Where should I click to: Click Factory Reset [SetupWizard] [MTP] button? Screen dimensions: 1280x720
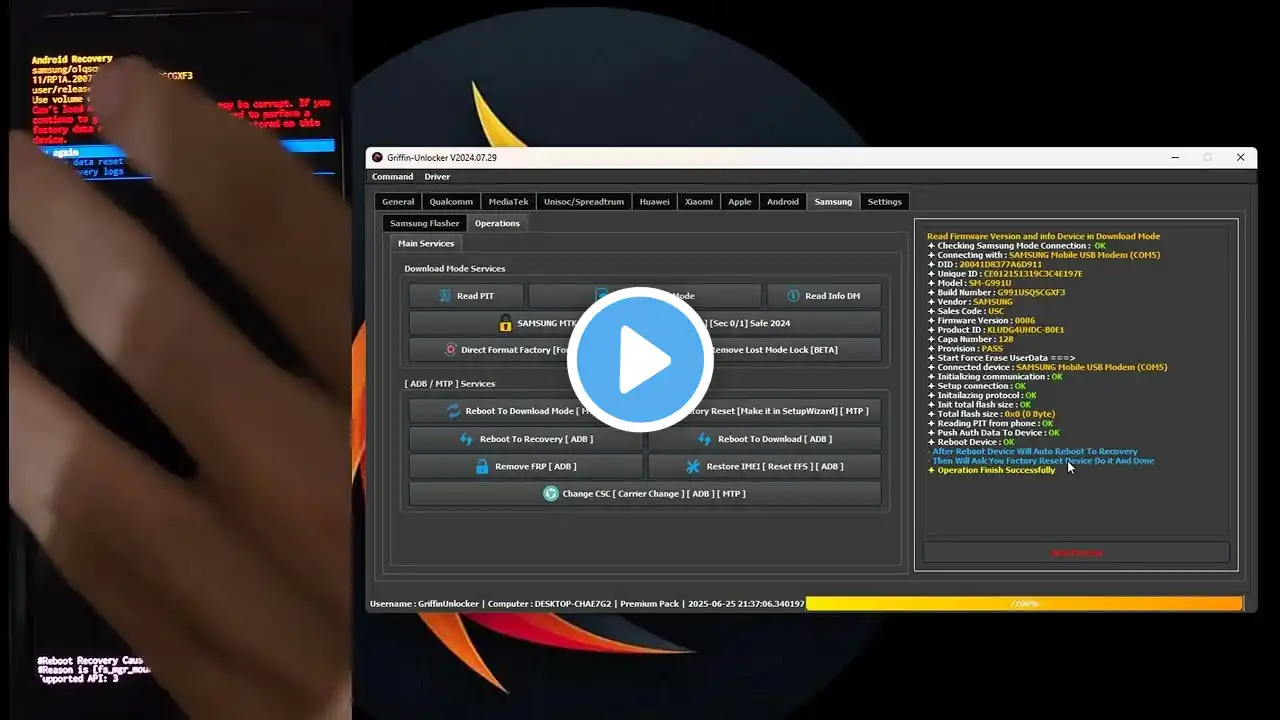pyautogui.click(x=764, y=411)
